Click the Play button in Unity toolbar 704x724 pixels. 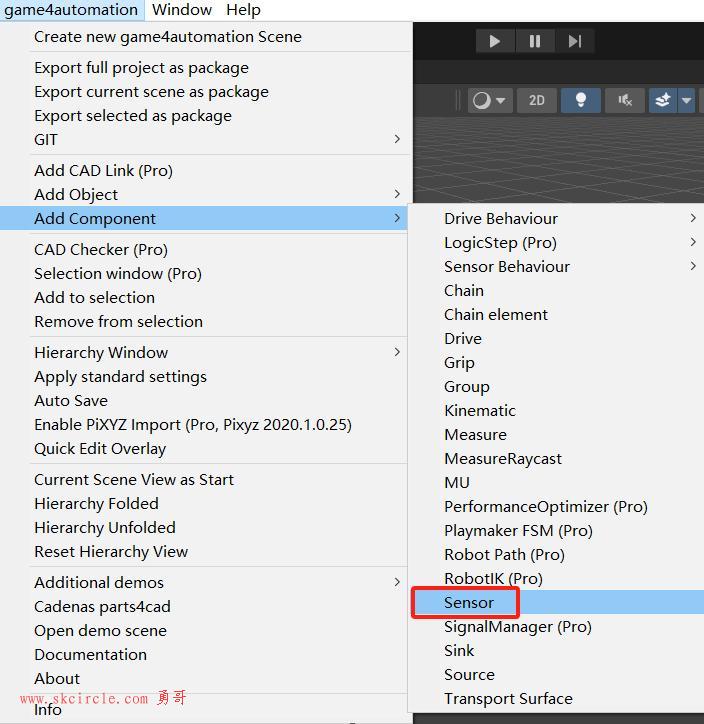(495, 42)
